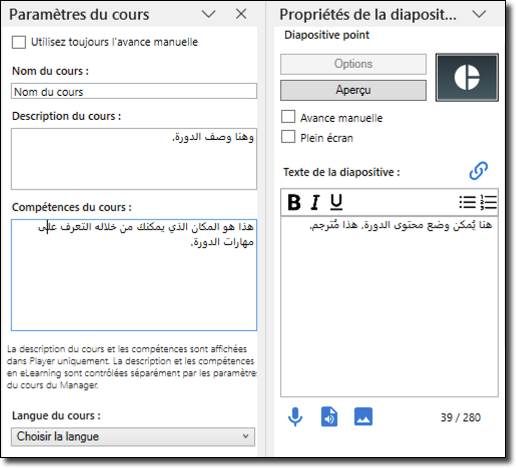Expand the Propriétés de la diapositive menu
The image size is (516, 468).
pyautogui.click(x=479, y=14)
